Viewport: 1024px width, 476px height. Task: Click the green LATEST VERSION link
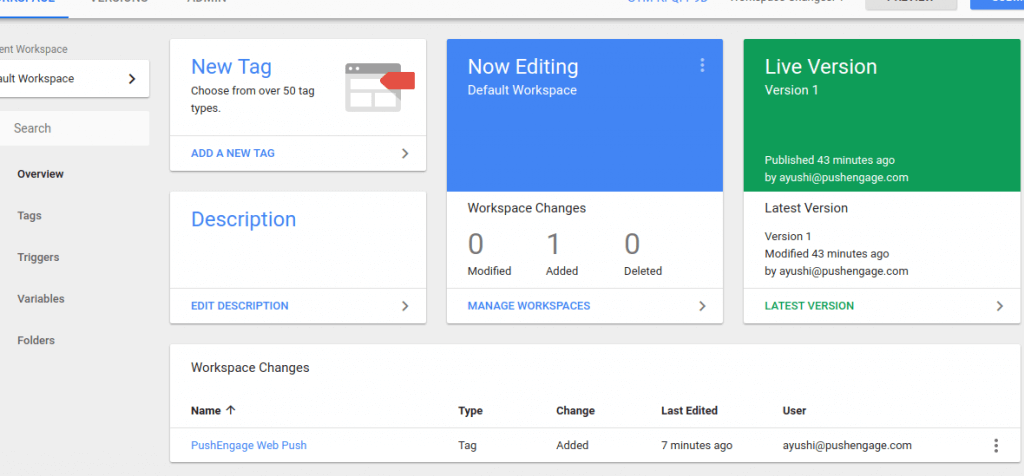[x=809, y=306]
